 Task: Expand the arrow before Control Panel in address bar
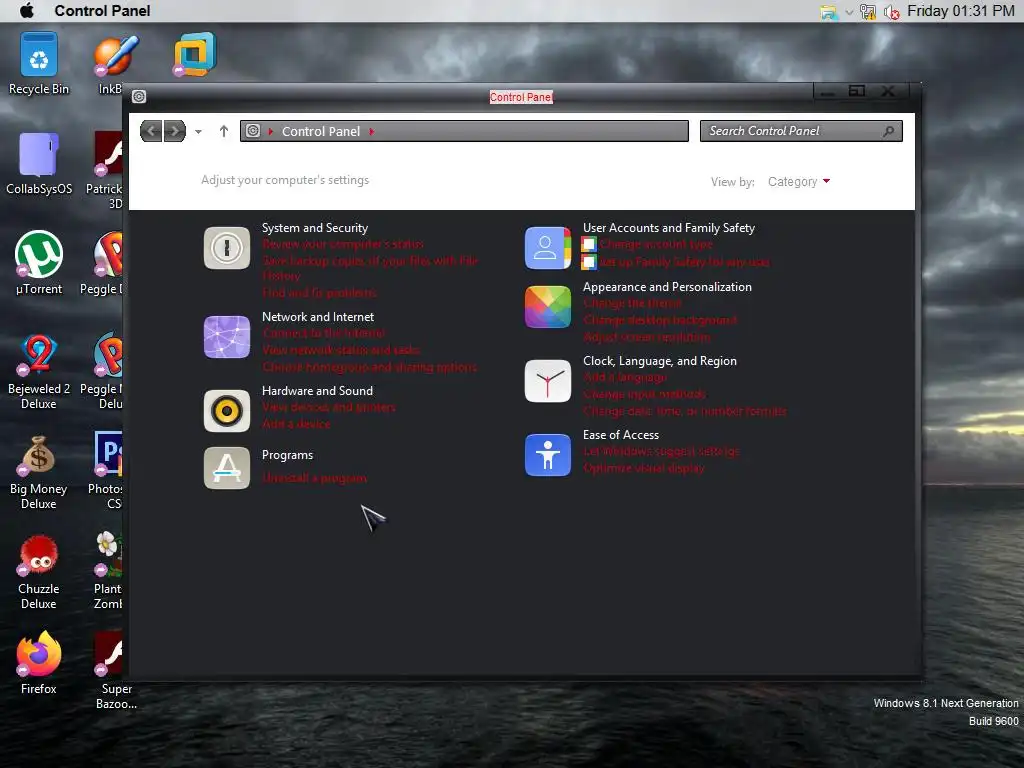click(x=270, y=131)
